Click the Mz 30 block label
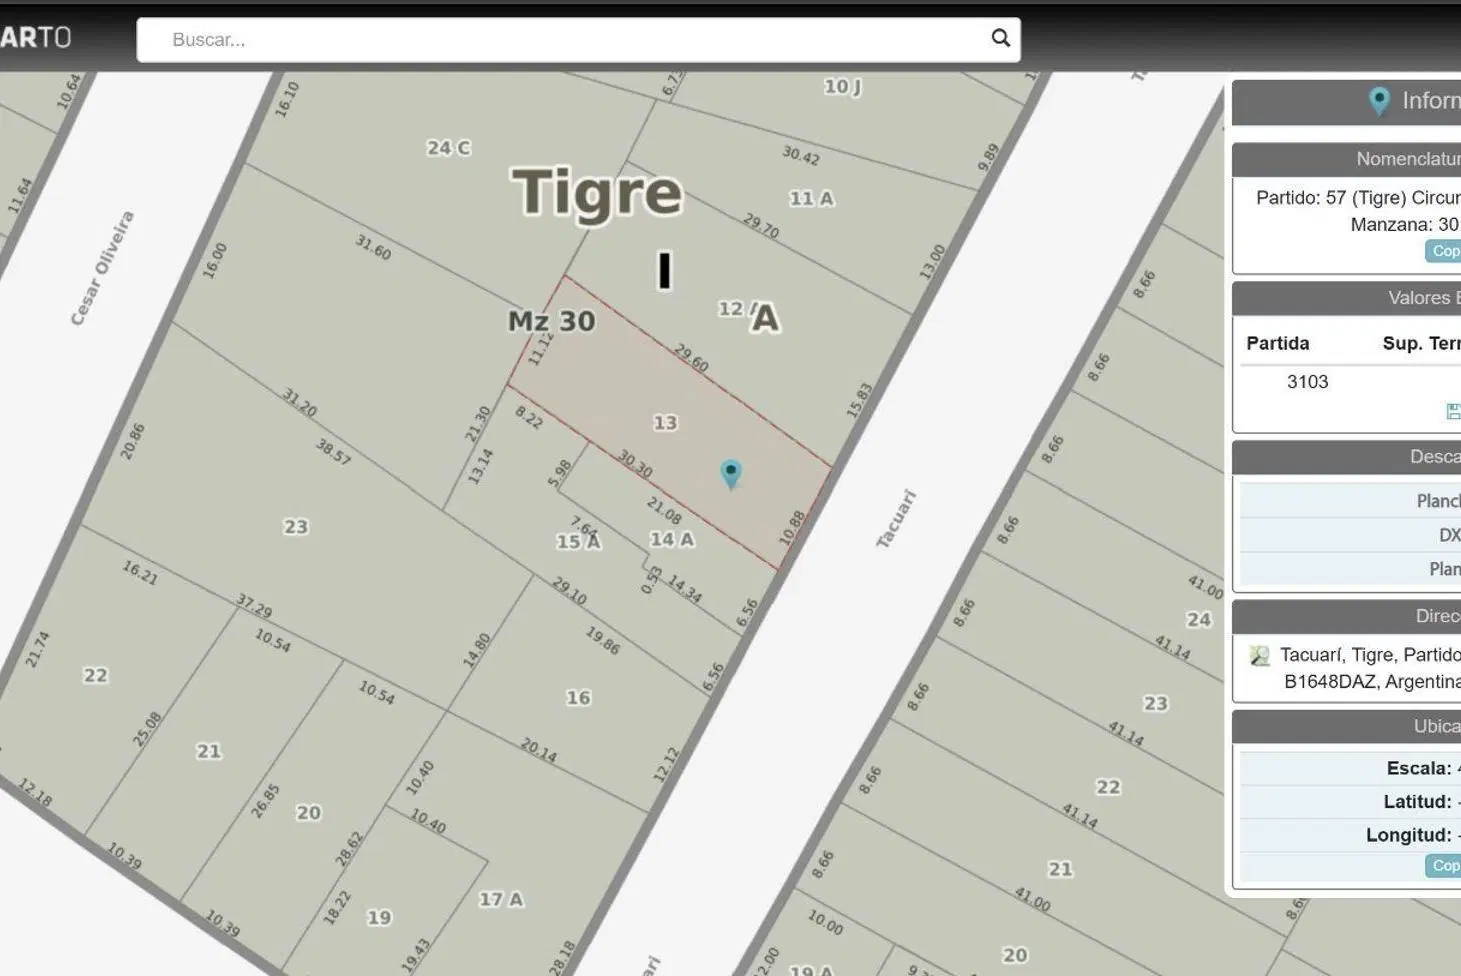1461x976 pixels. tap(551, 321)
